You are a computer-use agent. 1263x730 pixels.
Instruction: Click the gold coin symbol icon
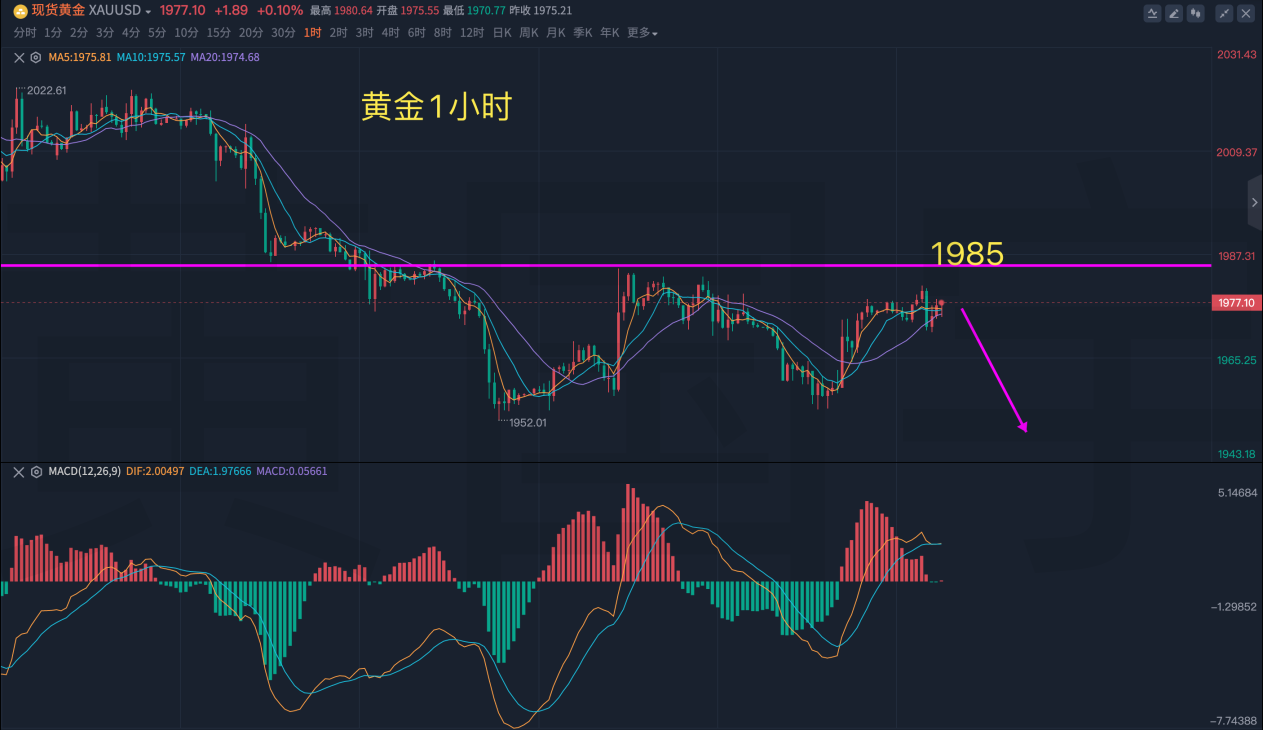click(20, 10)
